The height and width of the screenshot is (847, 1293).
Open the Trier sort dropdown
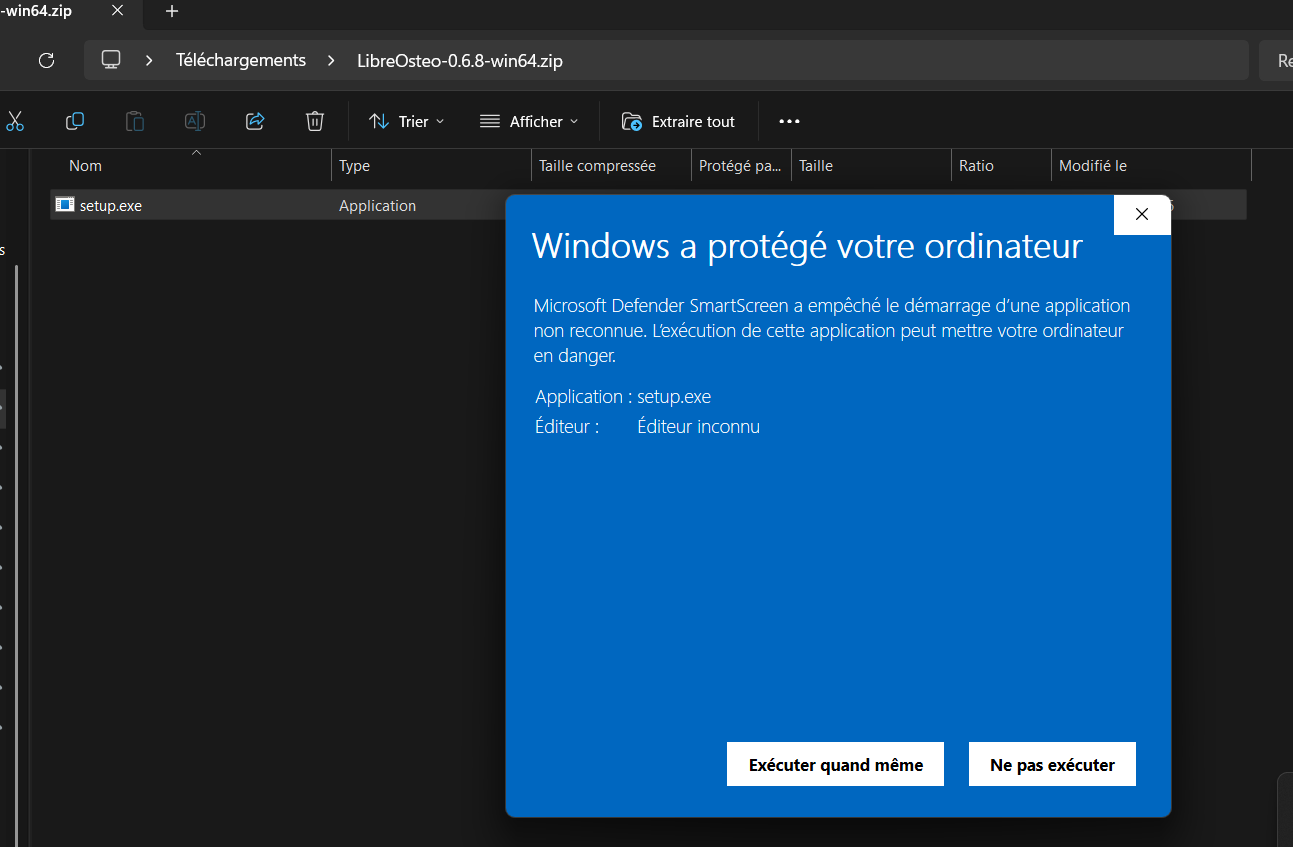pyautogui.click(x=406, y=121)
